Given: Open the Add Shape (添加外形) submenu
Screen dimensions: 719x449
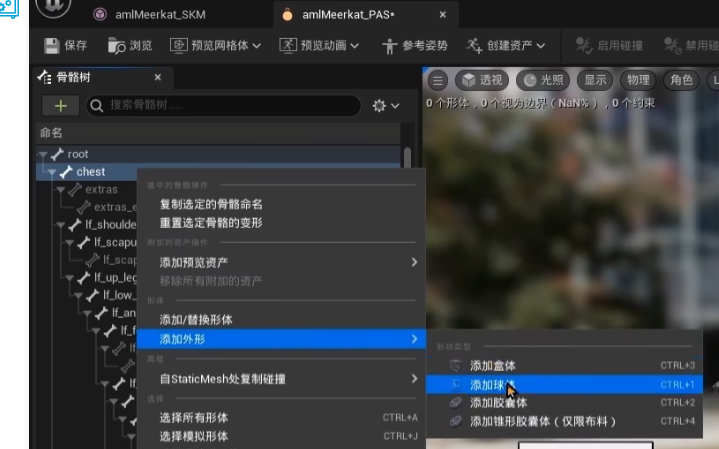Looking at the screenshot, I should 282,339.
